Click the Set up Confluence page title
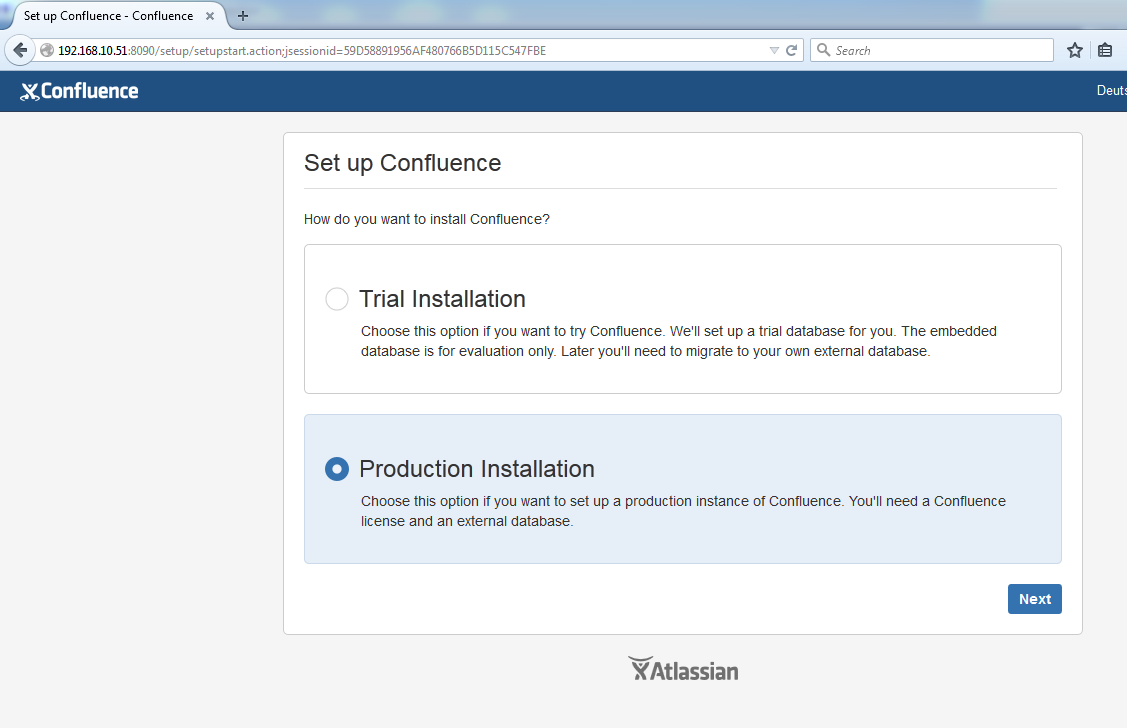The height and width of the screenshot is (728, 1127). coord(402,163)
